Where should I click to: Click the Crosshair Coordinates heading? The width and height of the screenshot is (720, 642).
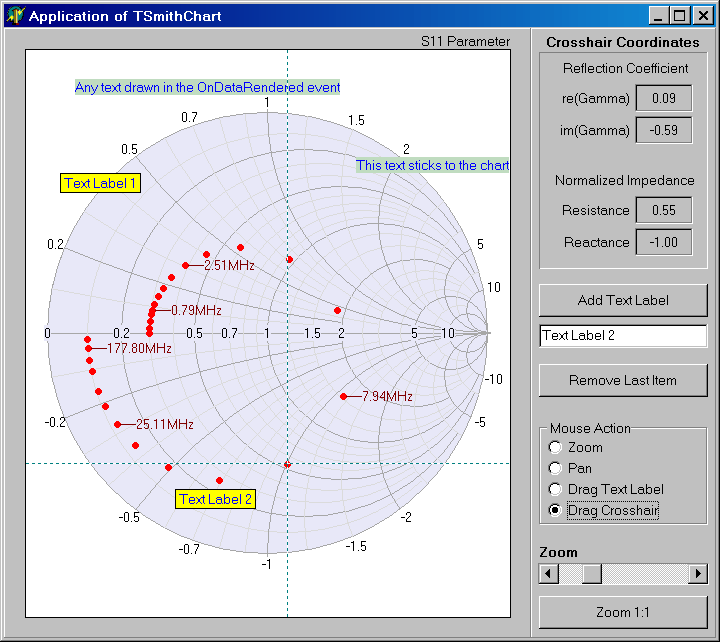(x=623, y=42)
